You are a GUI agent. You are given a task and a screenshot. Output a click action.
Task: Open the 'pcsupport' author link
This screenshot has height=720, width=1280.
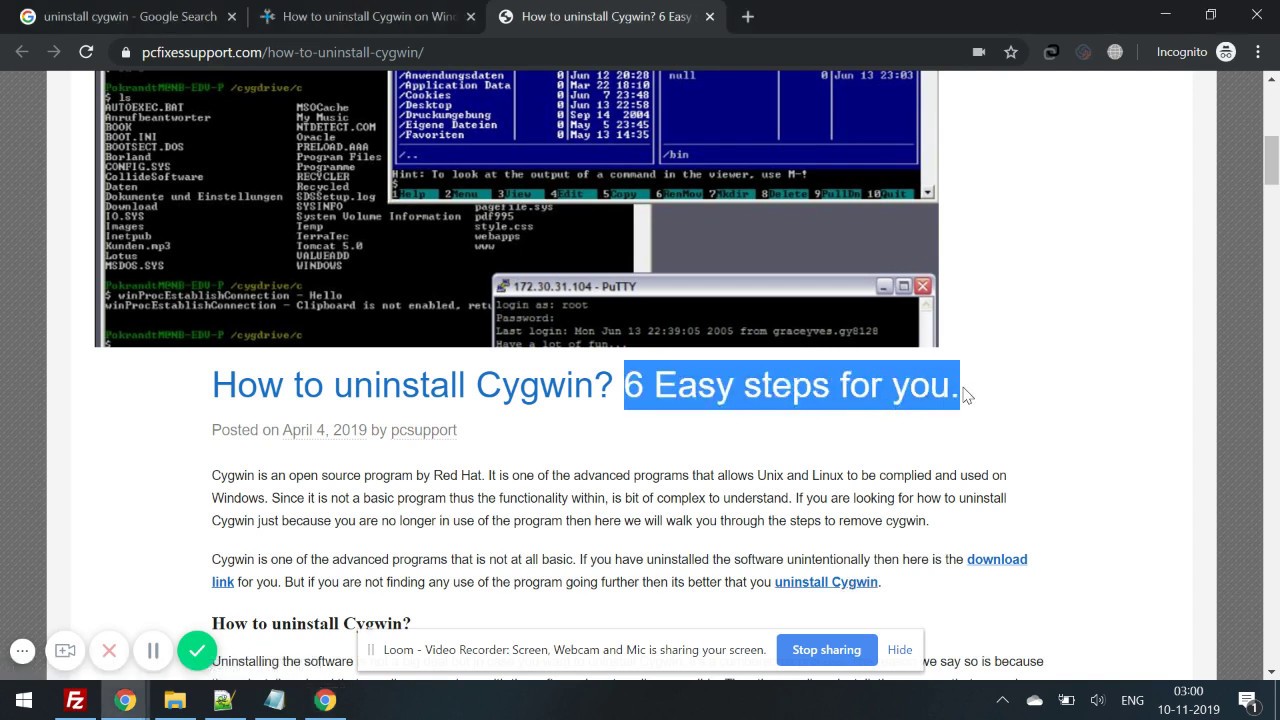424,430
